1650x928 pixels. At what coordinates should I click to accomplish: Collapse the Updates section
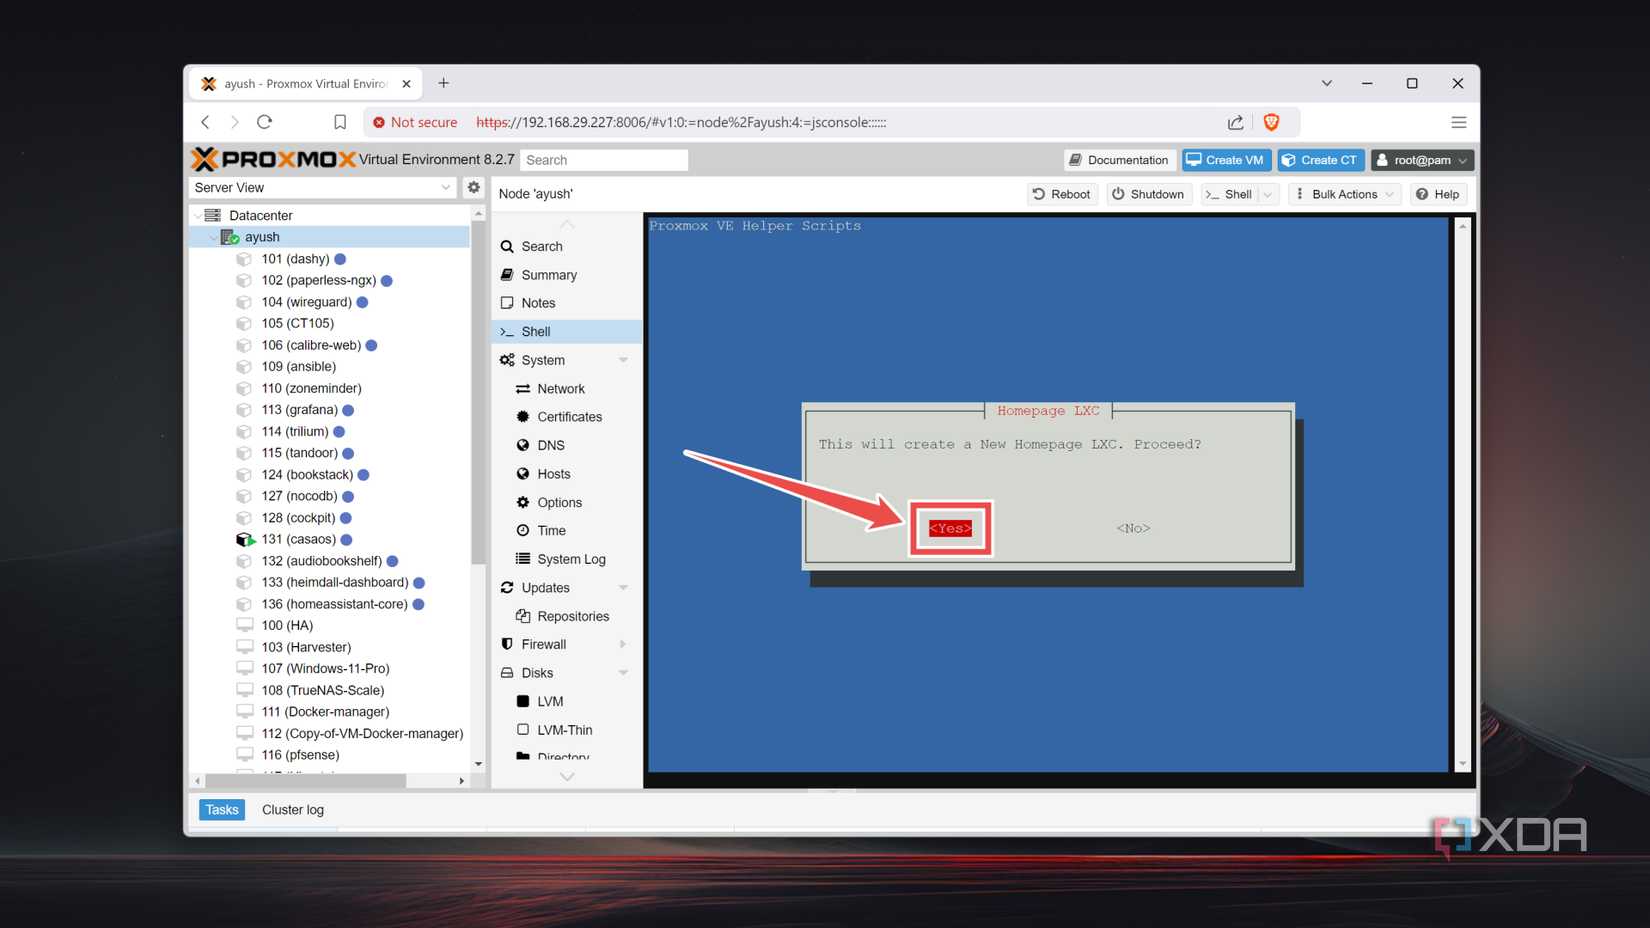[x=623, y=588]
